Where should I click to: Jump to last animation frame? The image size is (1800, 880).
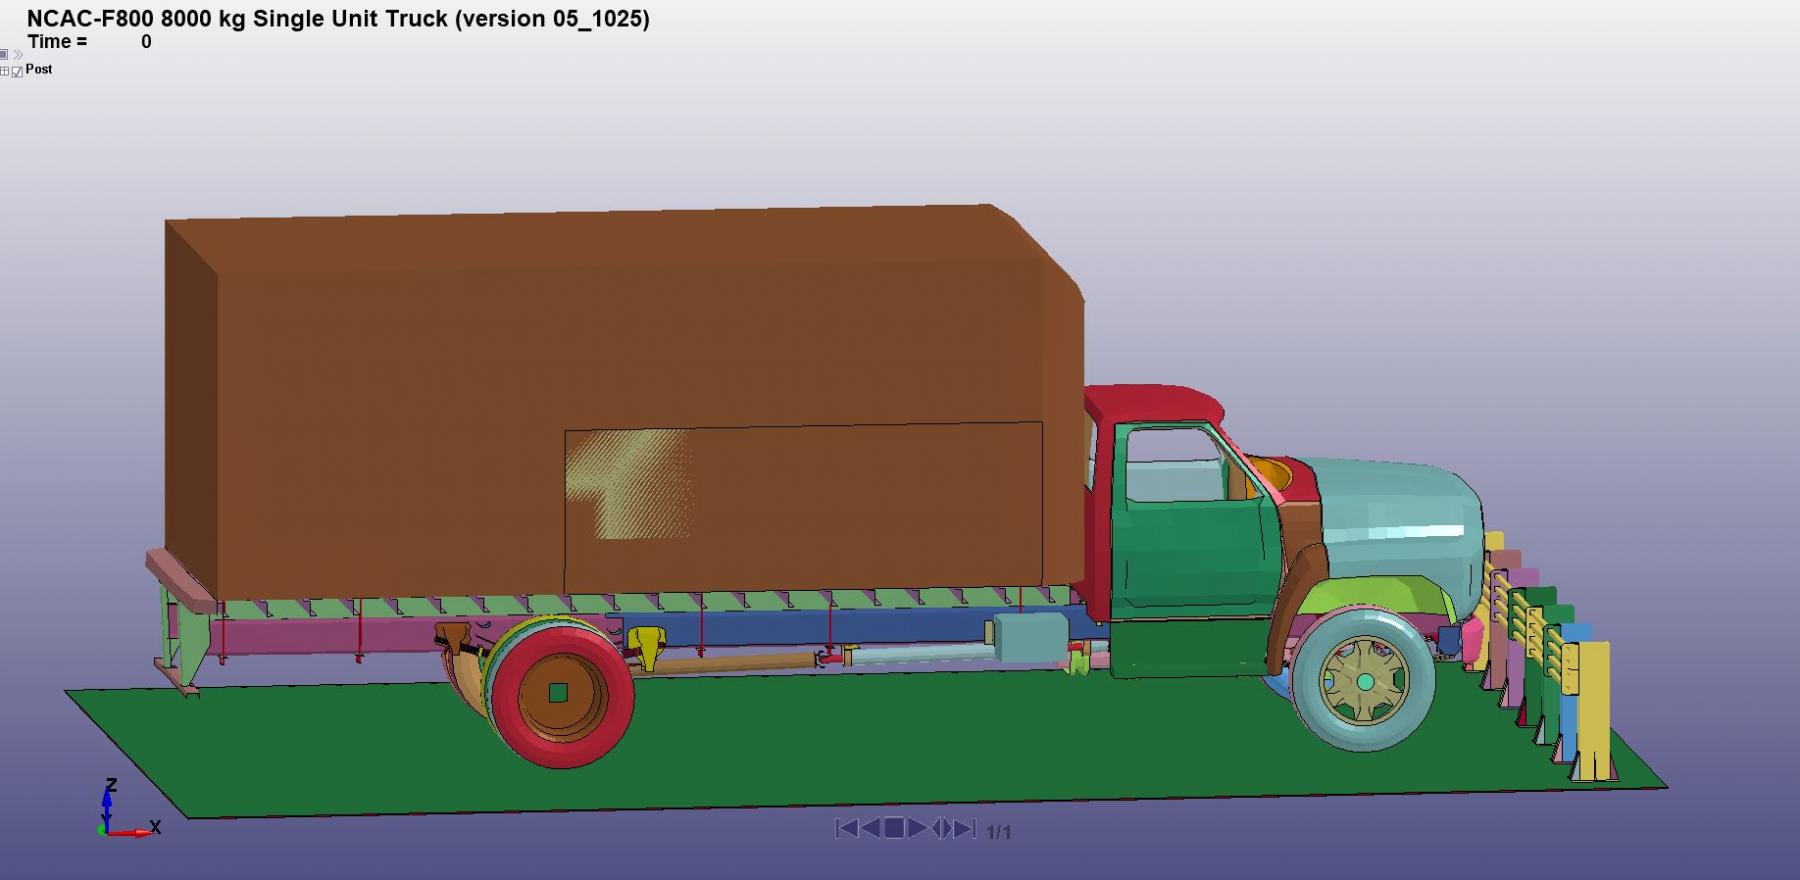(965, 828)
